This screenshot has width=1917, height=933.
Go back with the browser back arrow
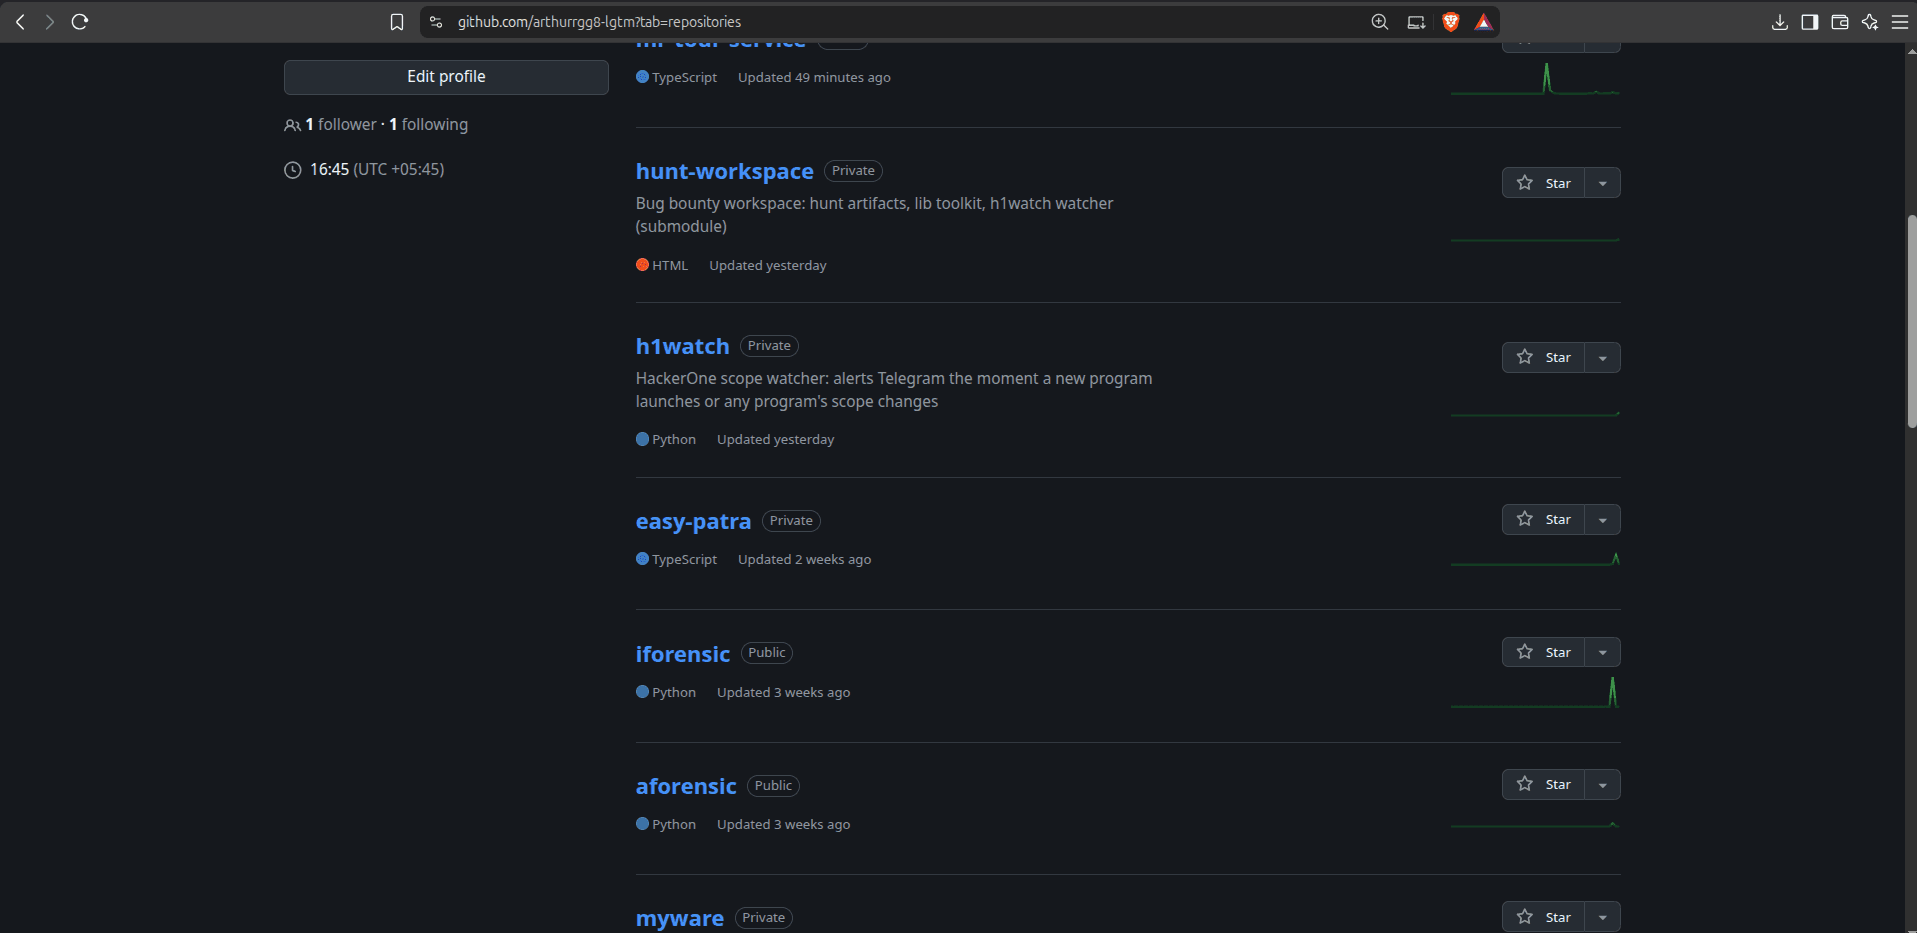[20, 21]
